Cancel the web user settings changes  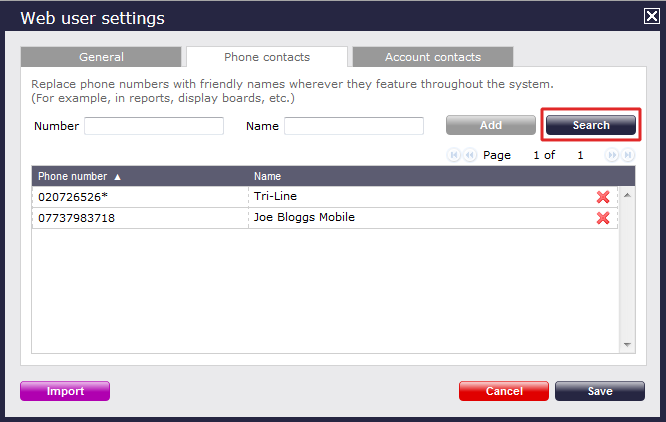[x=504, y=391]
